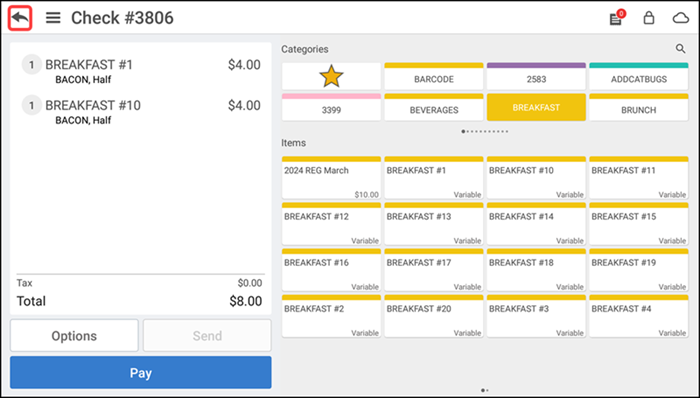The image size is (700, 398).
Task: Select the 3399 category
Action: click(331, 107)
